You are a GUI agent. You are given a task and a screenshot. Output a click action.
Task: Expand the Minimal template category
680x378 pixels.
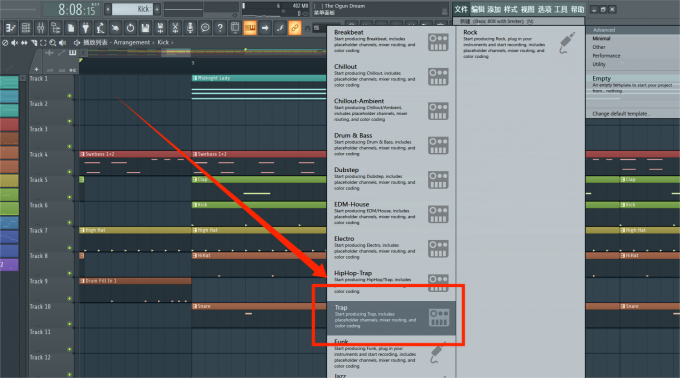[x=601, y=39]
